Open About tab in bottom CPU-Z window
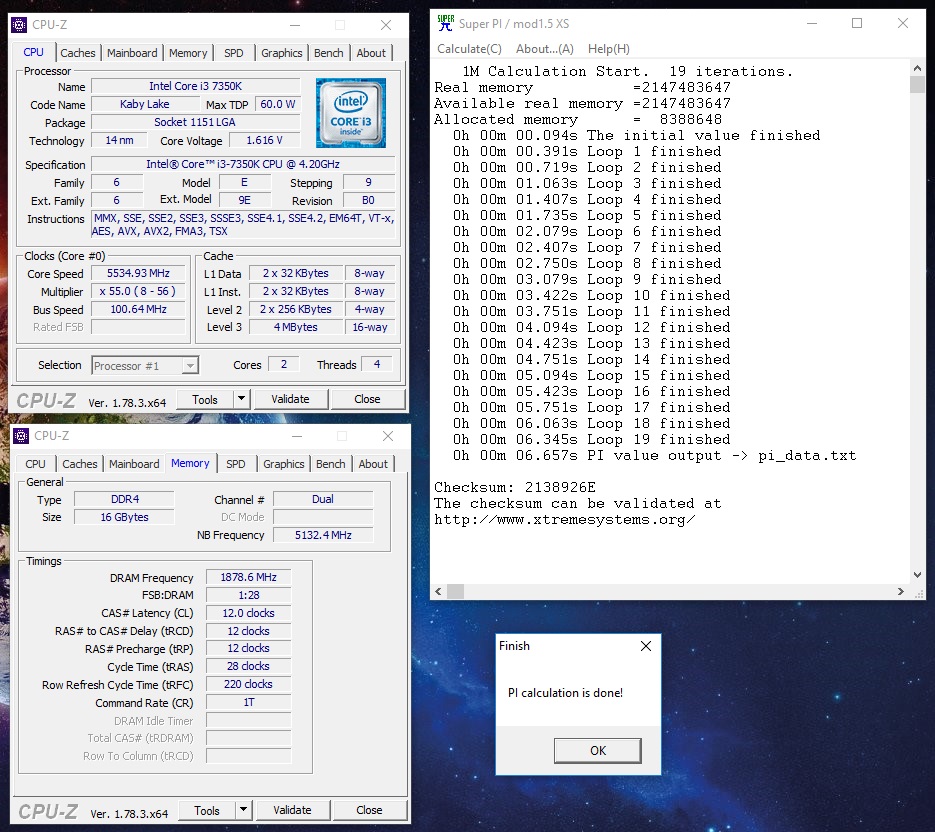The width and height of the screenshot is (935, 832). point(373,463)
